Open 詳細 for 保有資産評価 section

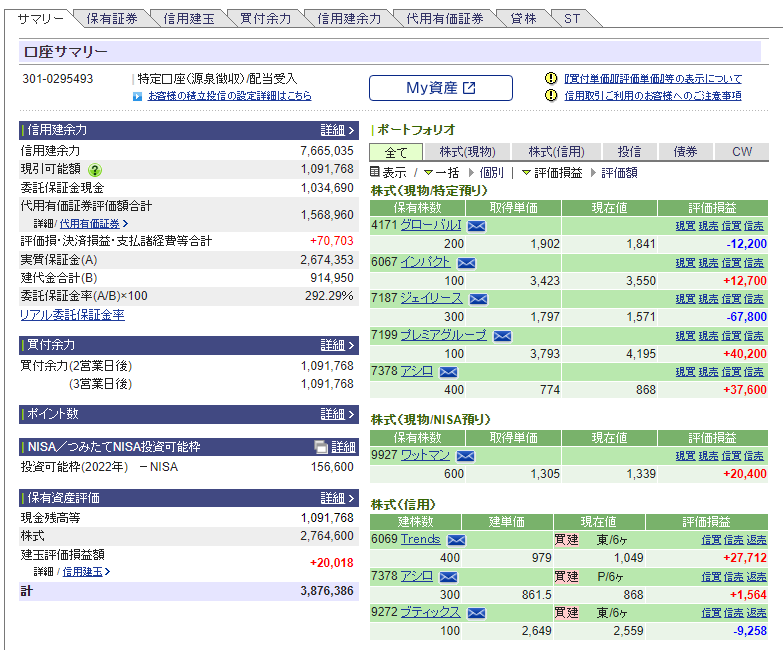click(x=338, y=498)
